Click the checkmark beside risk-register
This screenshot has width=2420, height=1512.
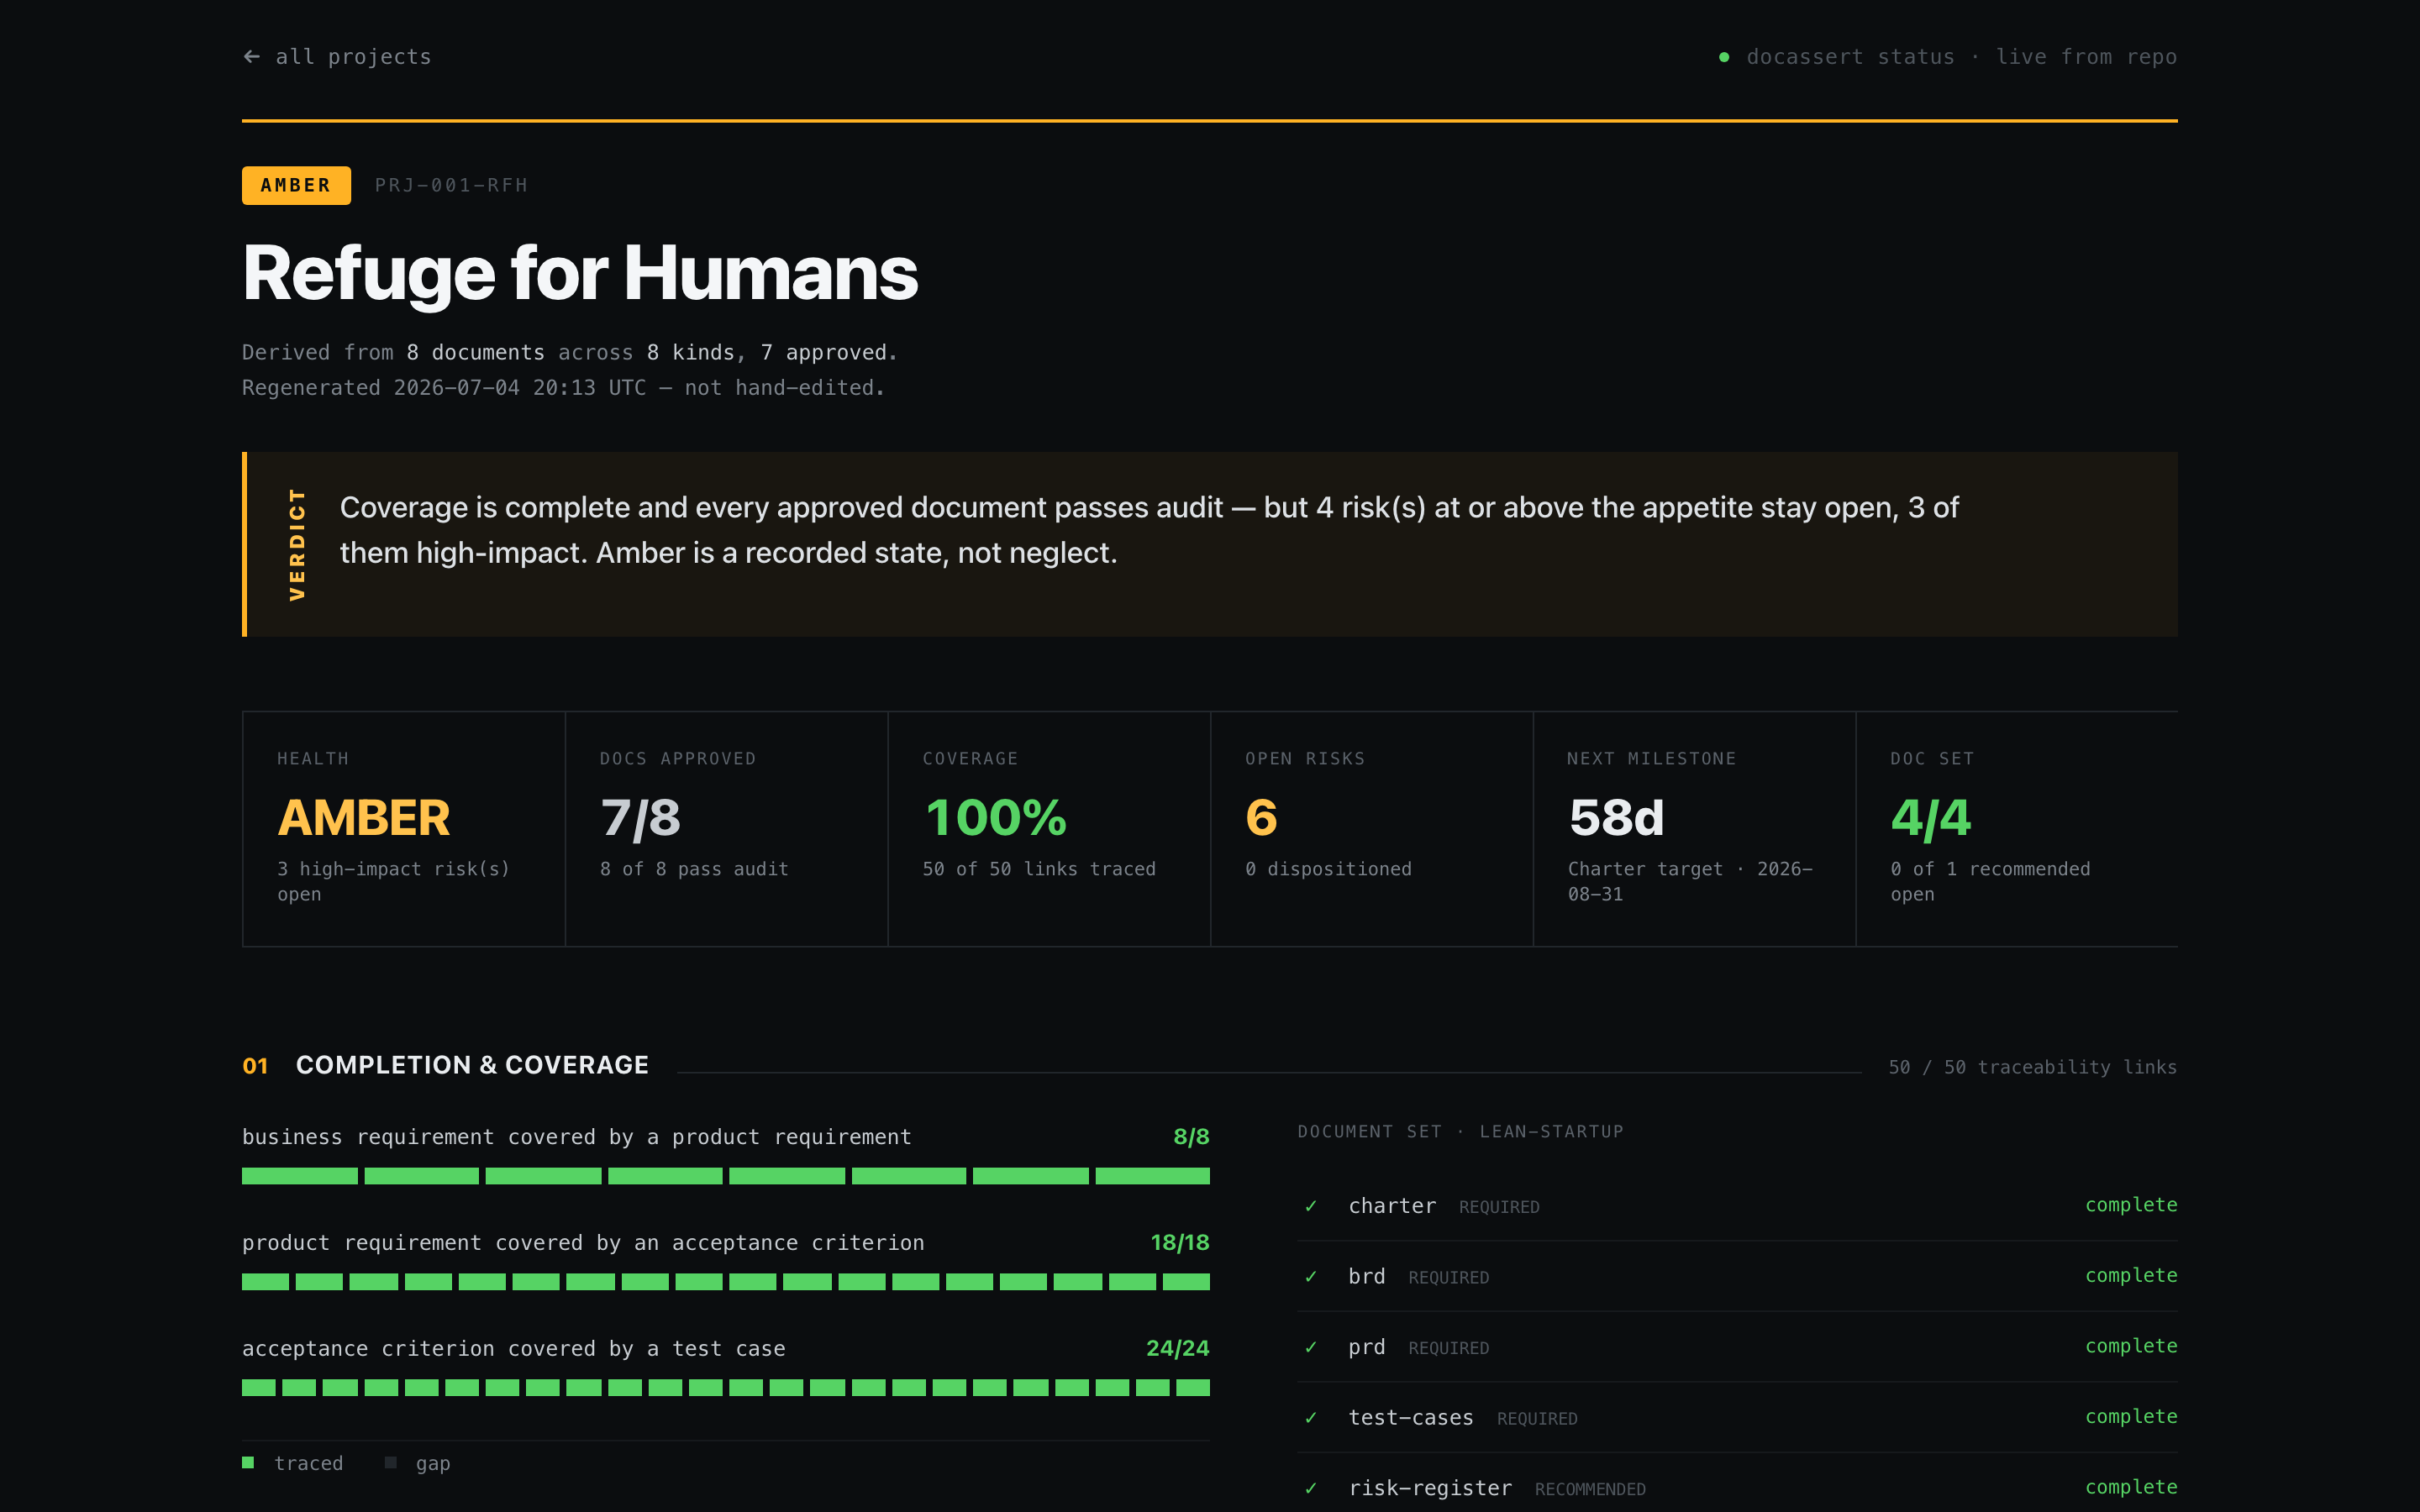[1311, 1488]
